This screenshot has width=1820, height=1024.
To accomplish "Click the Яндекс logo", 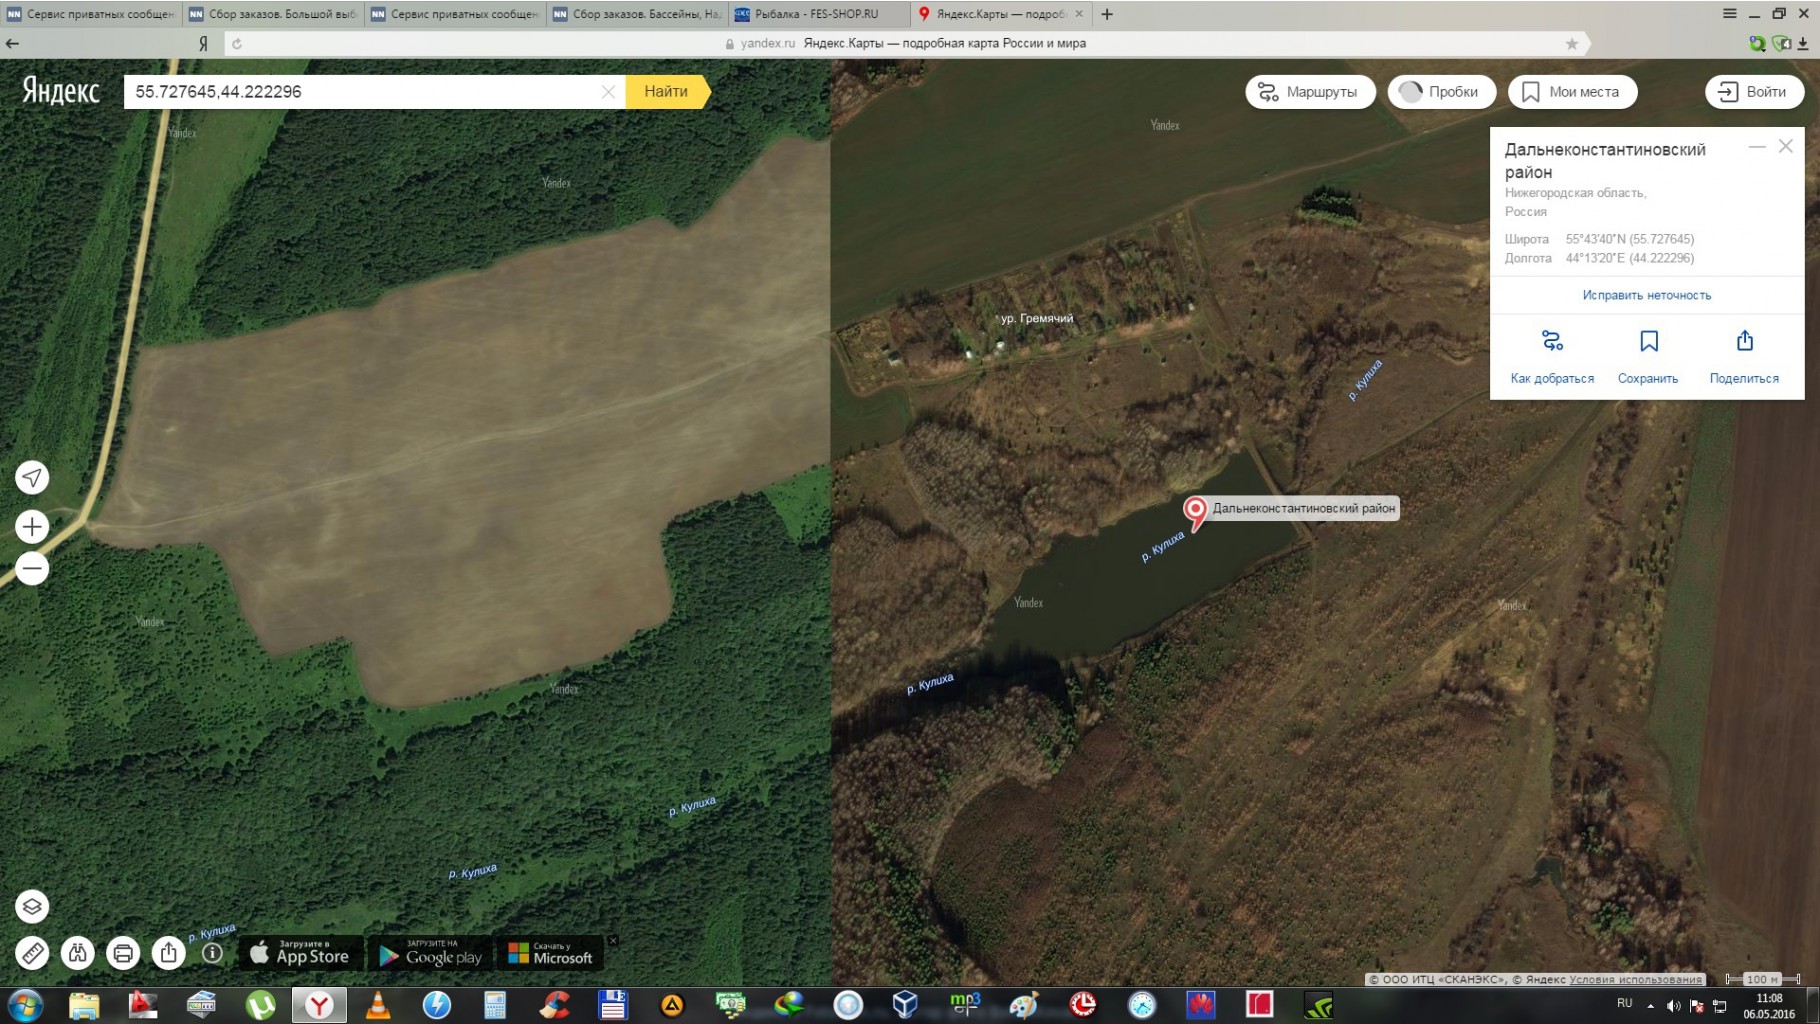I will tap(61, 91).
